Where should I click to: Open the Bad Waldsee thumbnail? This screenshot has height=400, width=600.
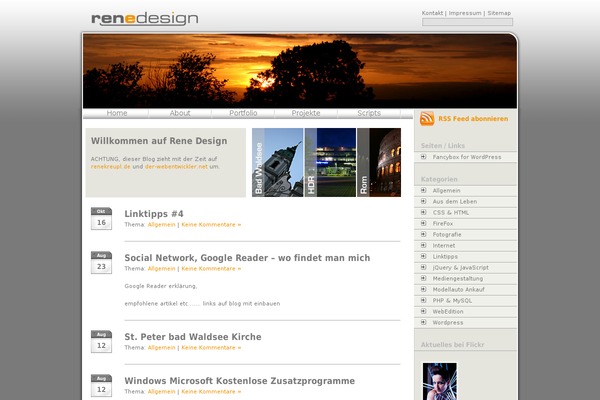click(277, 162)
